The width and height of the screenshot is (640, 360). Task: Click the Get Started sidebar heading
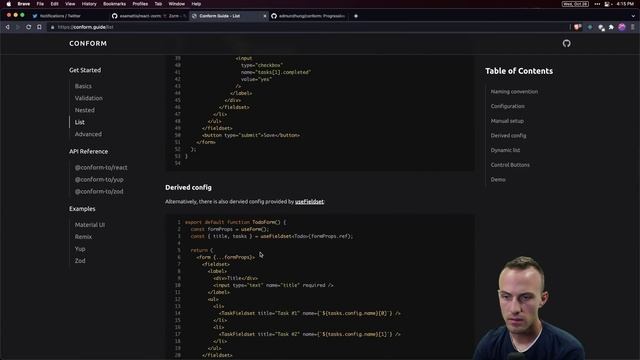point(85,70)
